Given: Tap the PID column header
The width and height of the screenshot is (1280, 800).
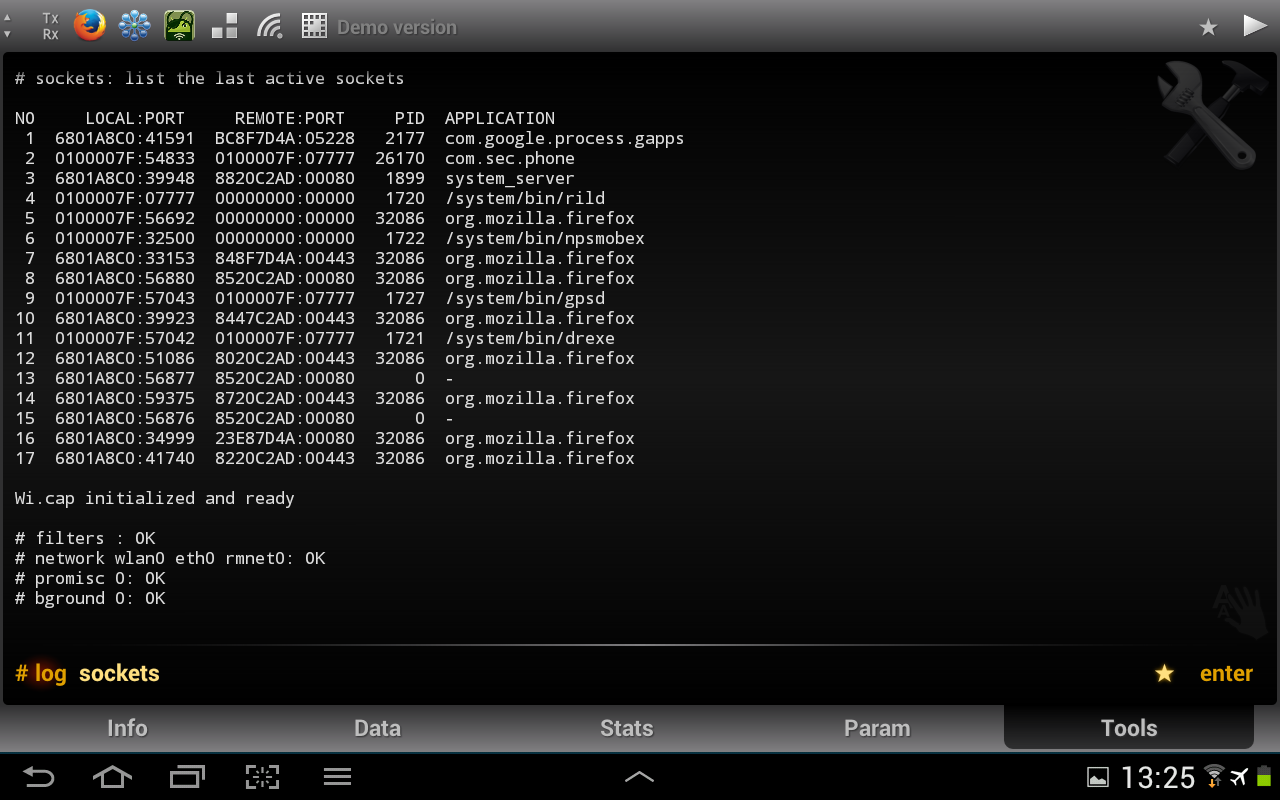Looking at the screenshot, I should pos(410,118).
